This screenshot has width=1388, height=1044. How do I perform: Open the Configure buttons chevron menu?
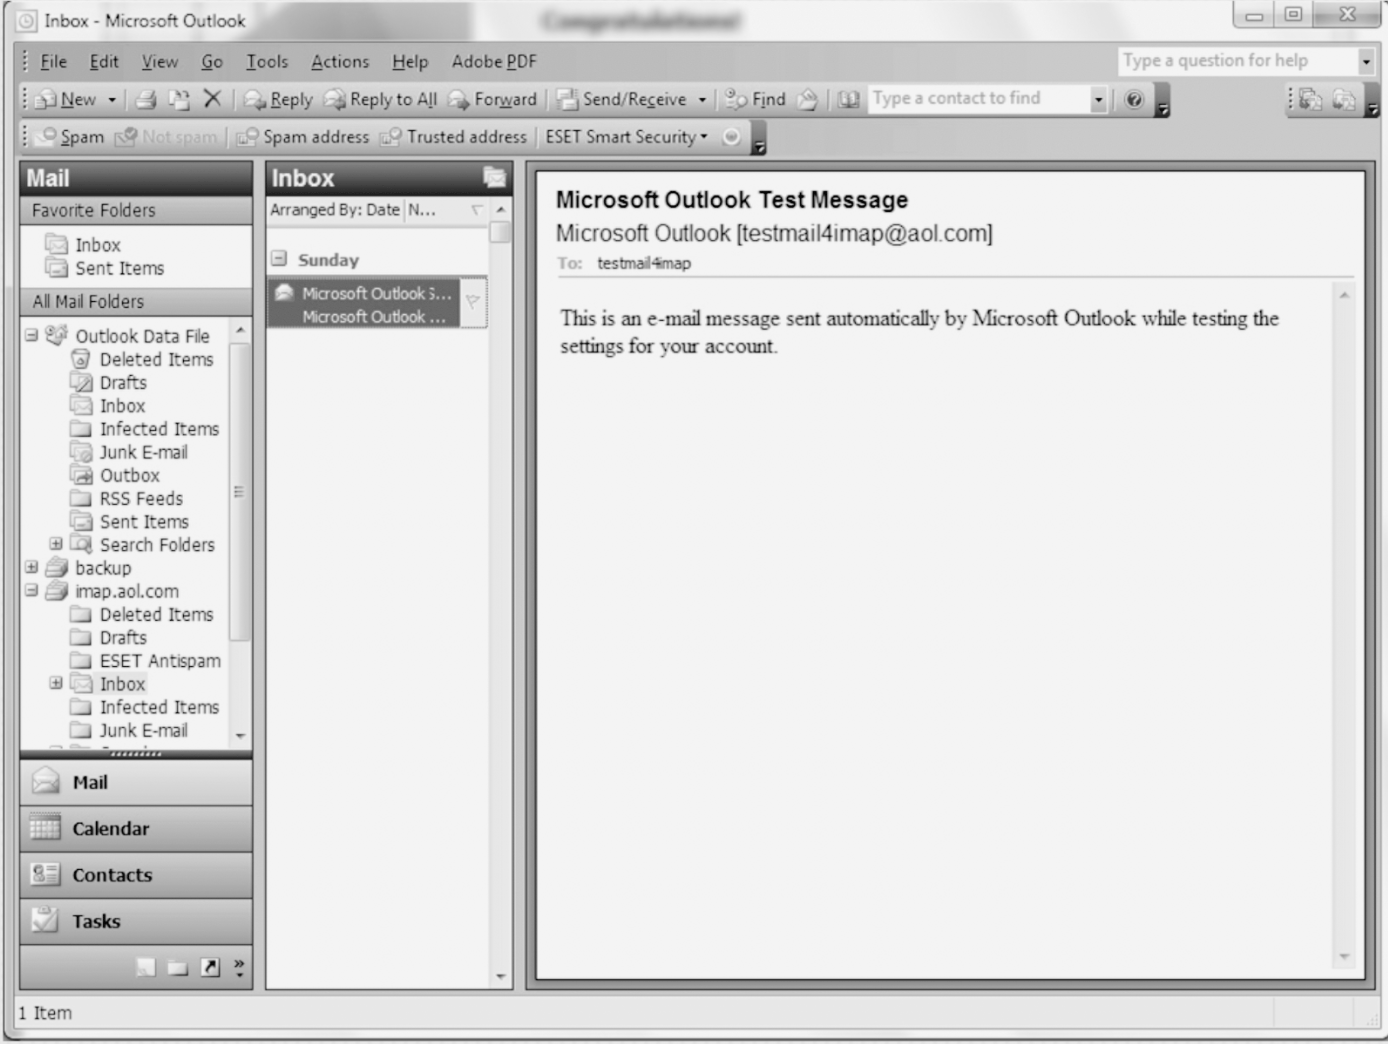click(x=239, y=967)
